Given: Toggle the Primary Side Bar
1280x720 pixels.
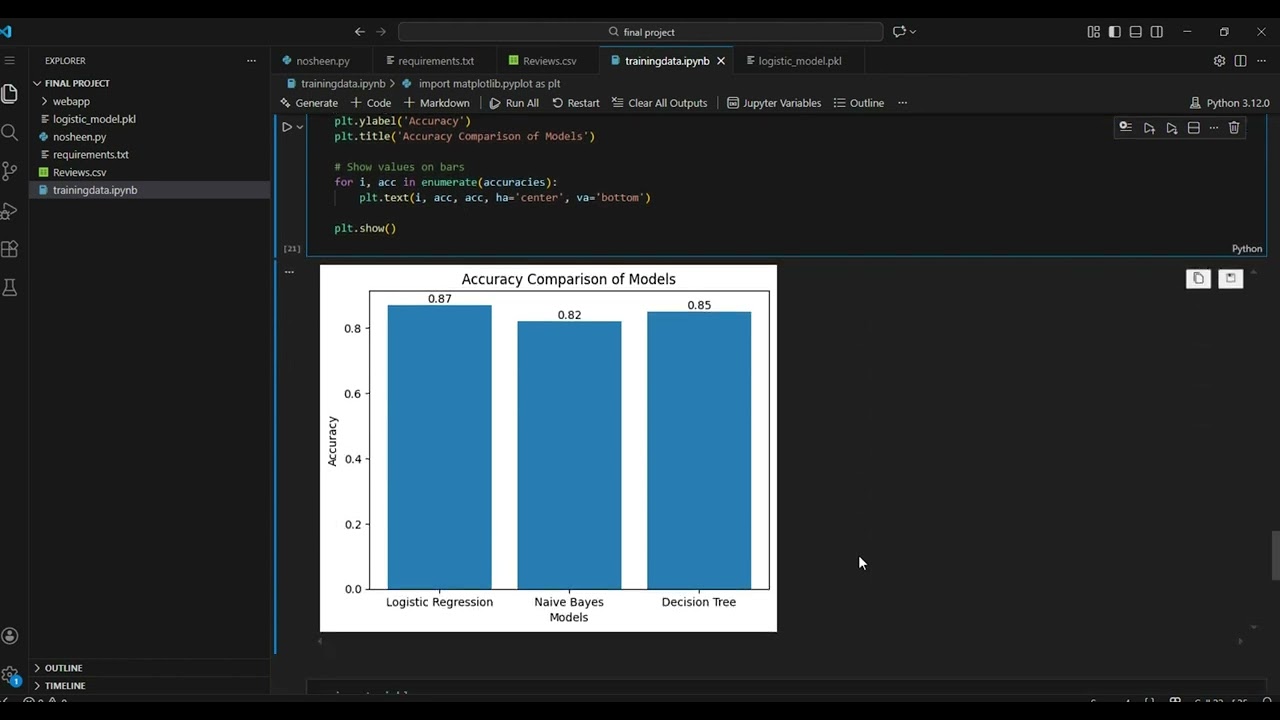Looking at the screenshot, I should point(1114,32).
